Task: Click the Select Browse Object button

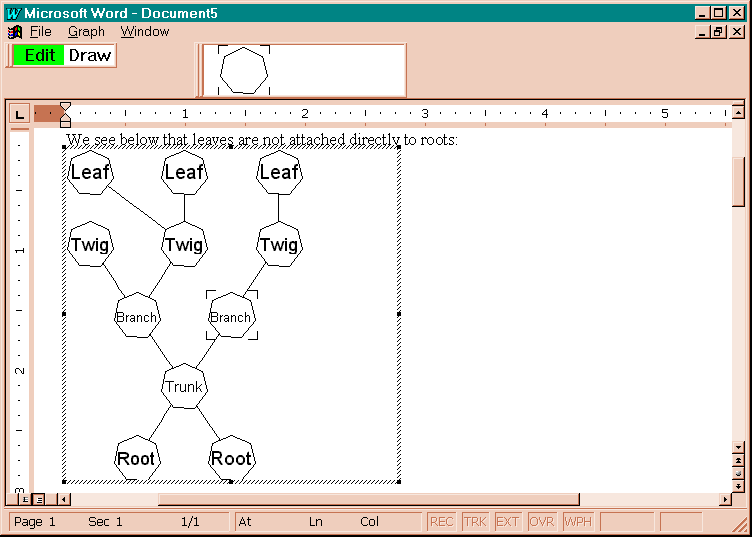Action: point(739,473)
